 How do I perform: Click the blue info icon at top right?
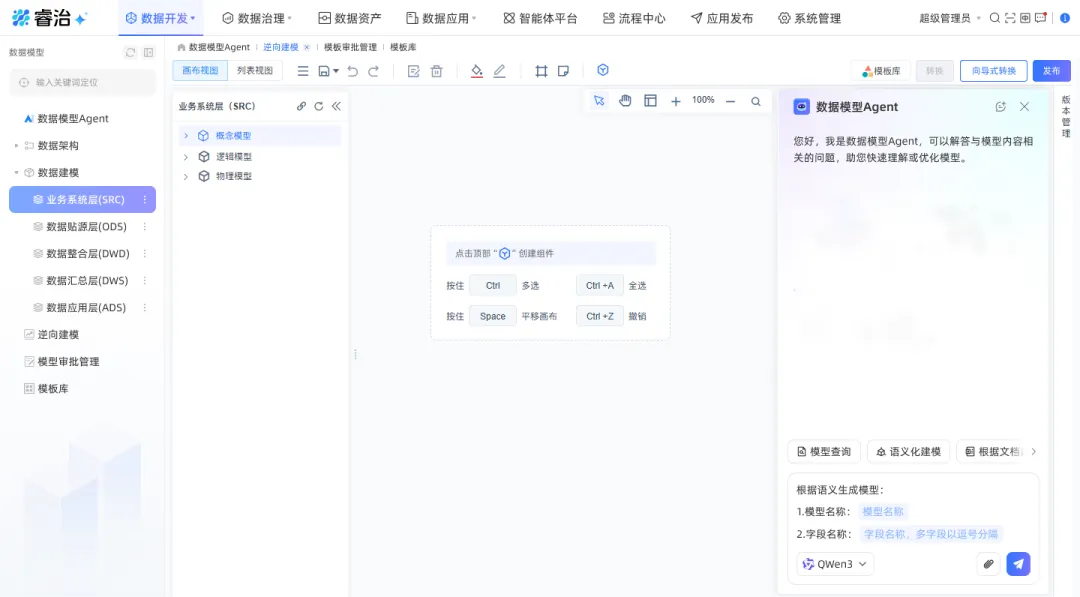point(1065,18)
